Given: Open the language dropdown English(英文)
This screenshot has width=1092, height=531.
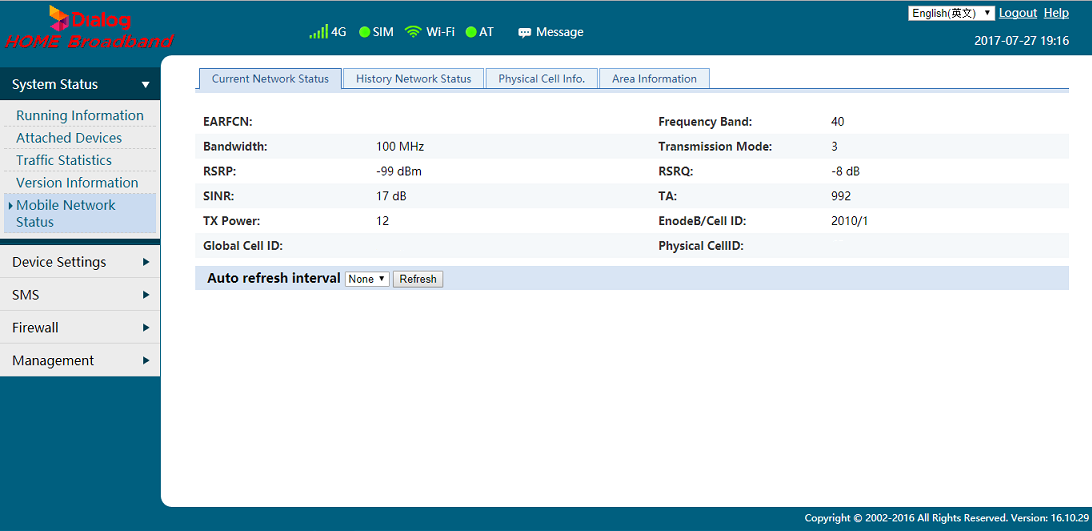Looking at the screenshot, I should pos(951,13).
